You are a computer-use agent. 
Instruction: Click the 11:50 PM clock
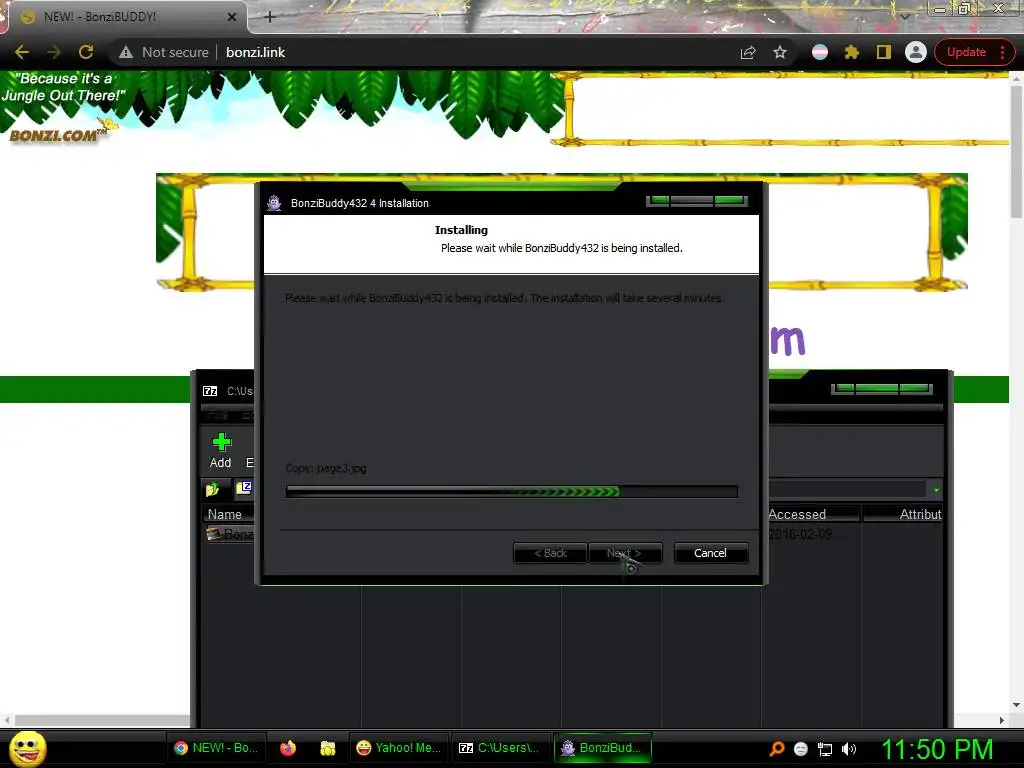(x=937, y=749)
